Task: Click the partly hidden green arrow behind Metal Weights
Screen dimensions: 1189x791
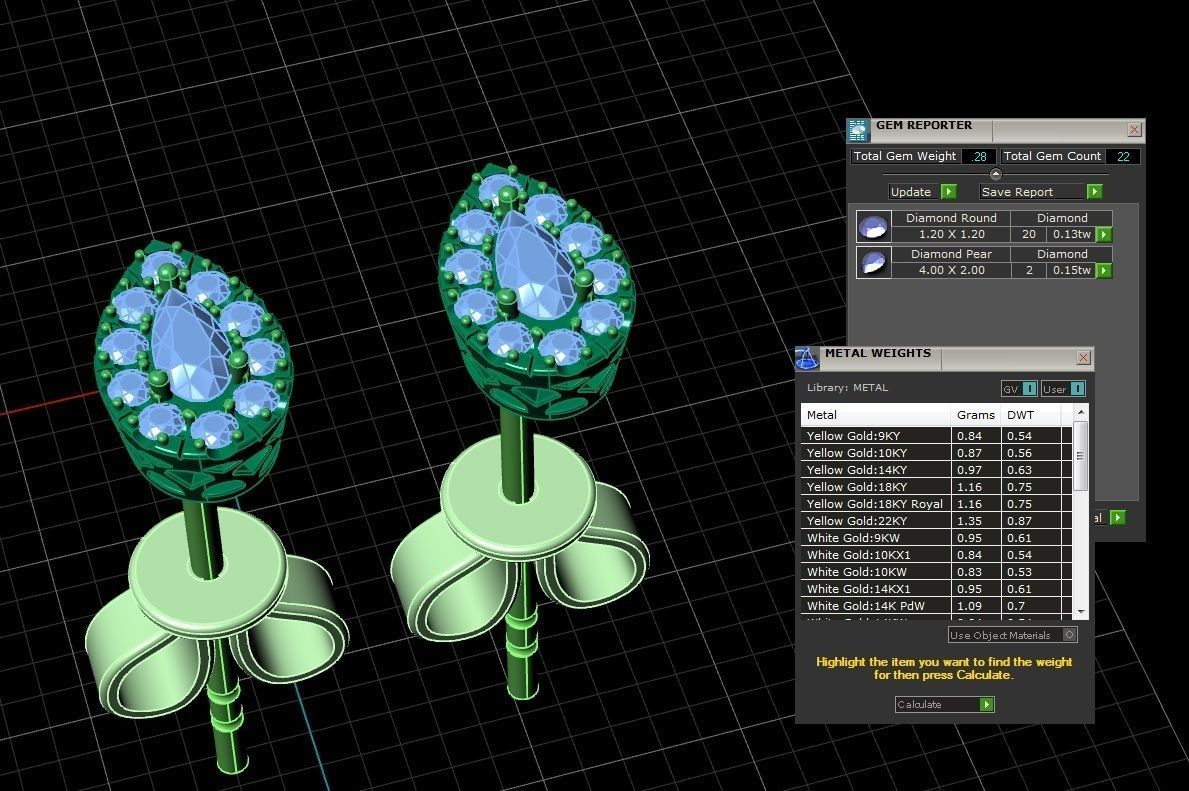Action: pos(1117,517)
